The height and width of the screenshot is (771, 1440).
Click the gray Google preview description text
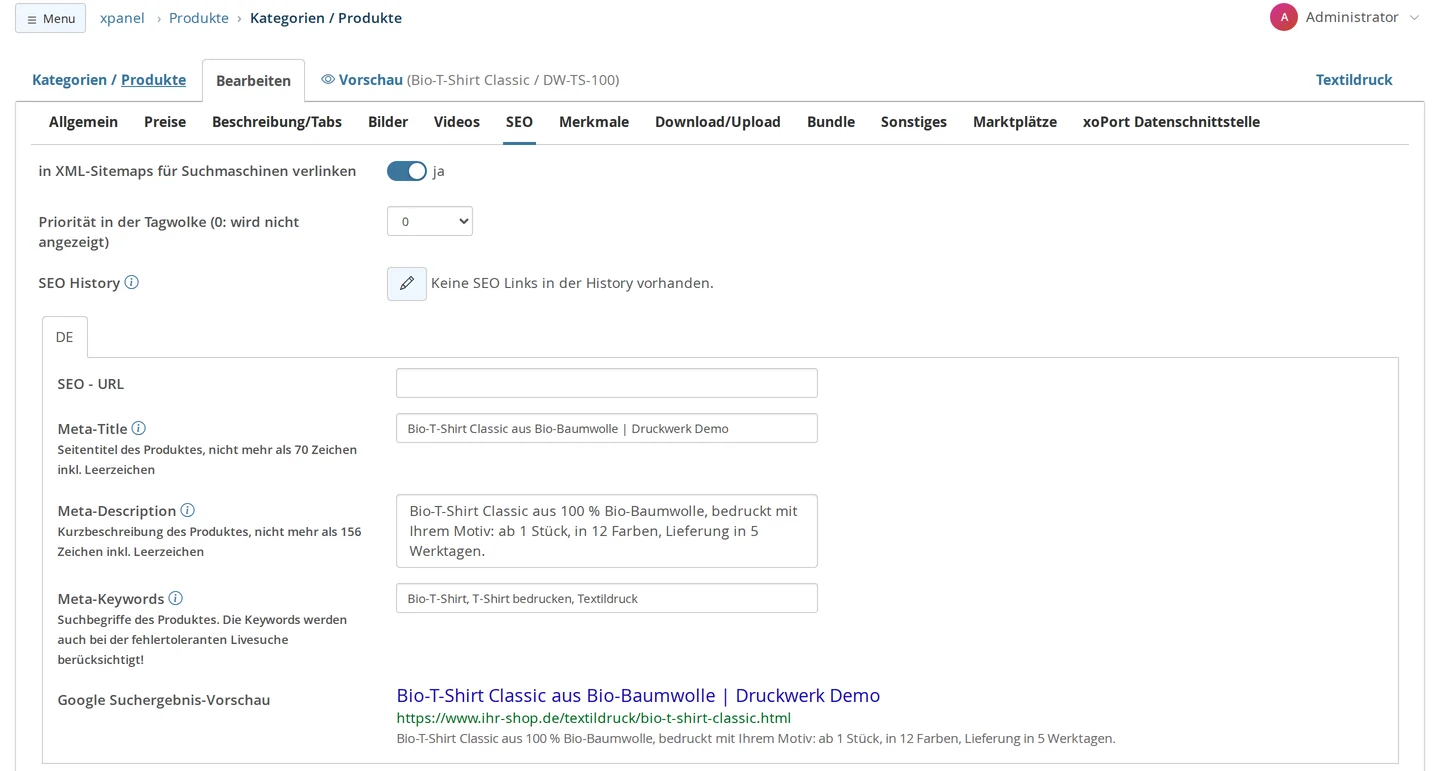pyautogui.click(x=756, y=739)
